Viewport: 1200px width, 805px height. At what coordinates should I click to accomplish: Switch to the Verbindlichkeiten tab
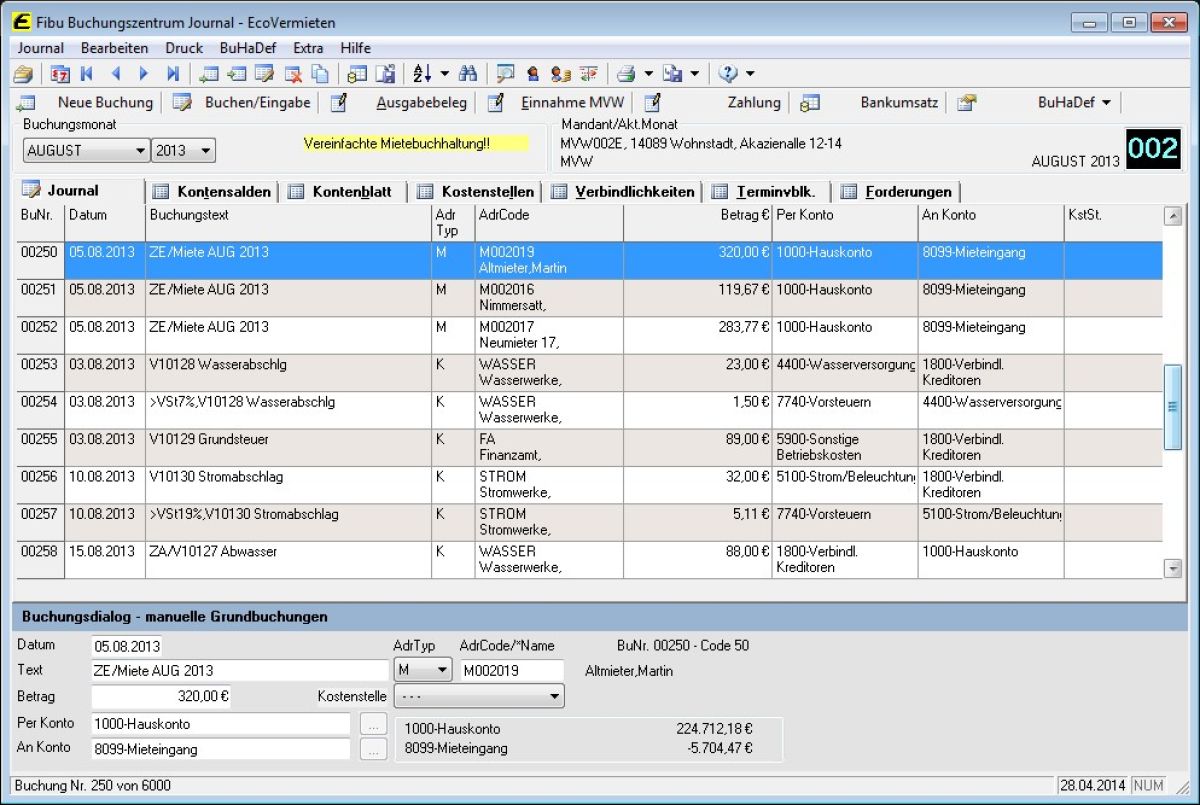(x=622, y=192)
